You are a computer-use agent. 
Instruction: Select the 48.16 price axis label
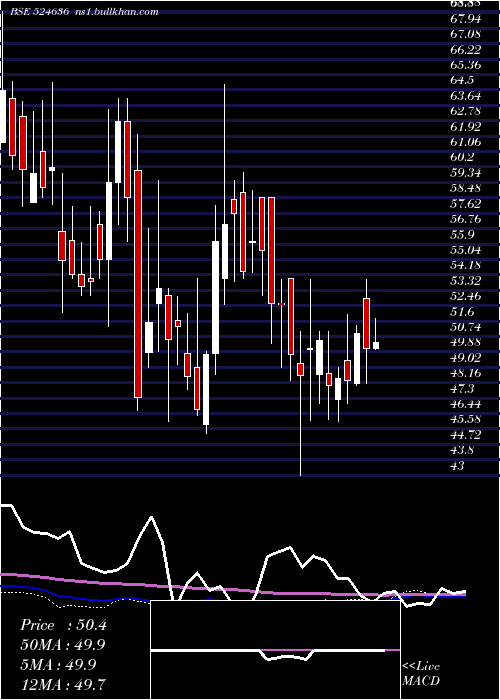click(x=466, y=373)
